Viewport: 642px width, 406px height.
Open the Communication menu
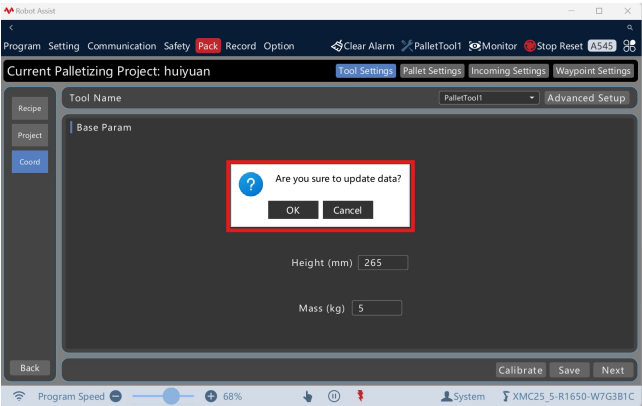pyautogui.click(x=122, y=46)
